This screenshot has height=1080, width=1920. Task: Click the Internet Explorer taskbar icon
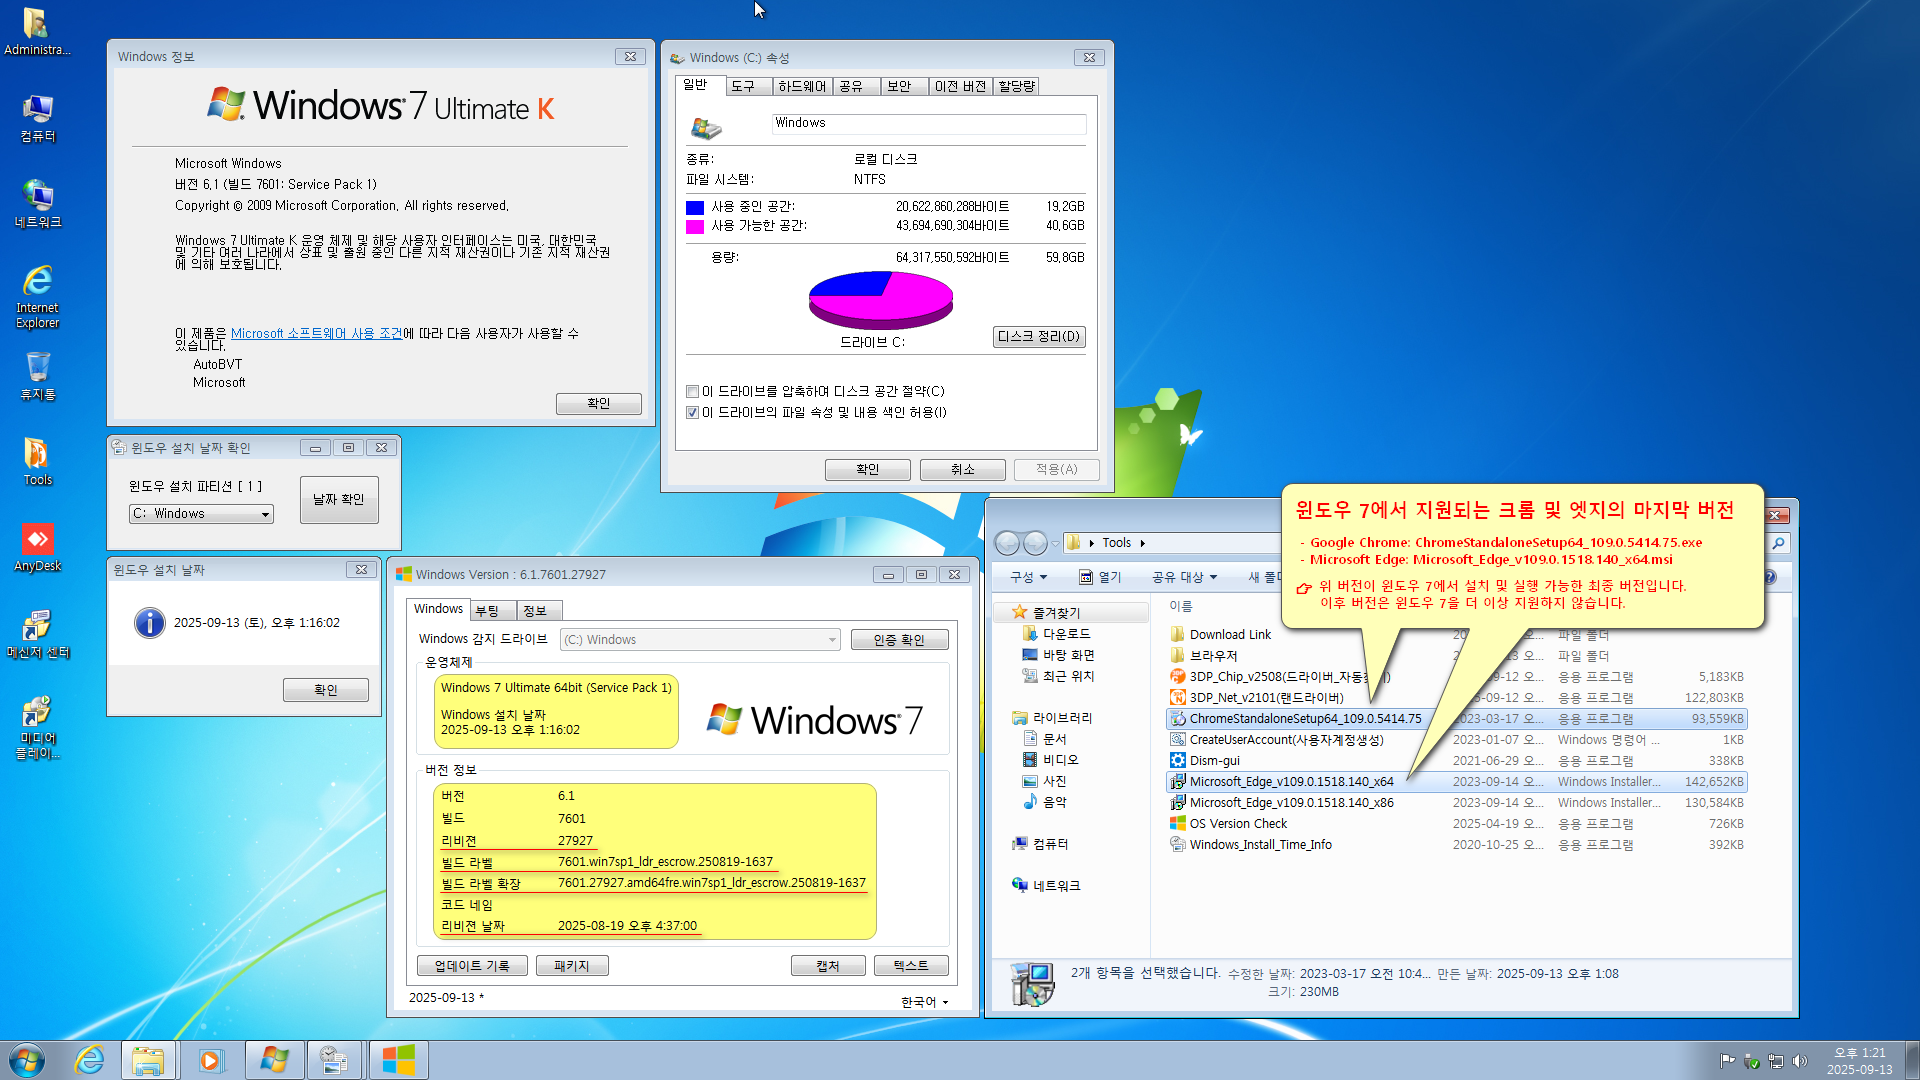click(90, 1060)
